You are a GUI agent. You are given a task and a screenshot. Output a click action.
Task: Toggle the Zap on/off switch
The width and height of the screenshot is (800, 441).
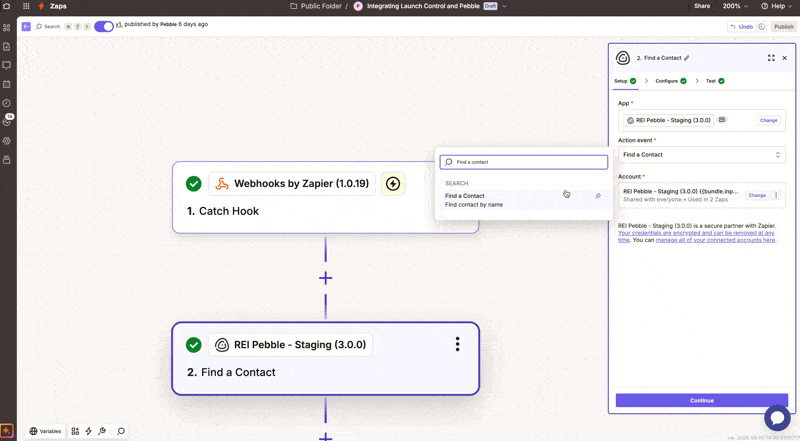pos(104,27)
